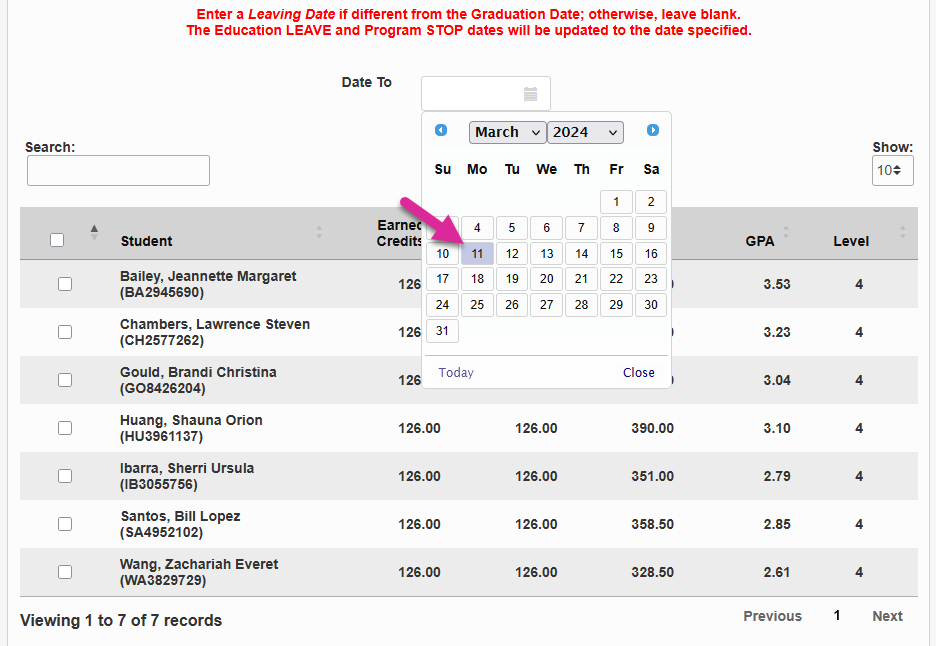Sort using the checkbox column arrows
This screenshot has width=936, height=646.
(94, 232)
